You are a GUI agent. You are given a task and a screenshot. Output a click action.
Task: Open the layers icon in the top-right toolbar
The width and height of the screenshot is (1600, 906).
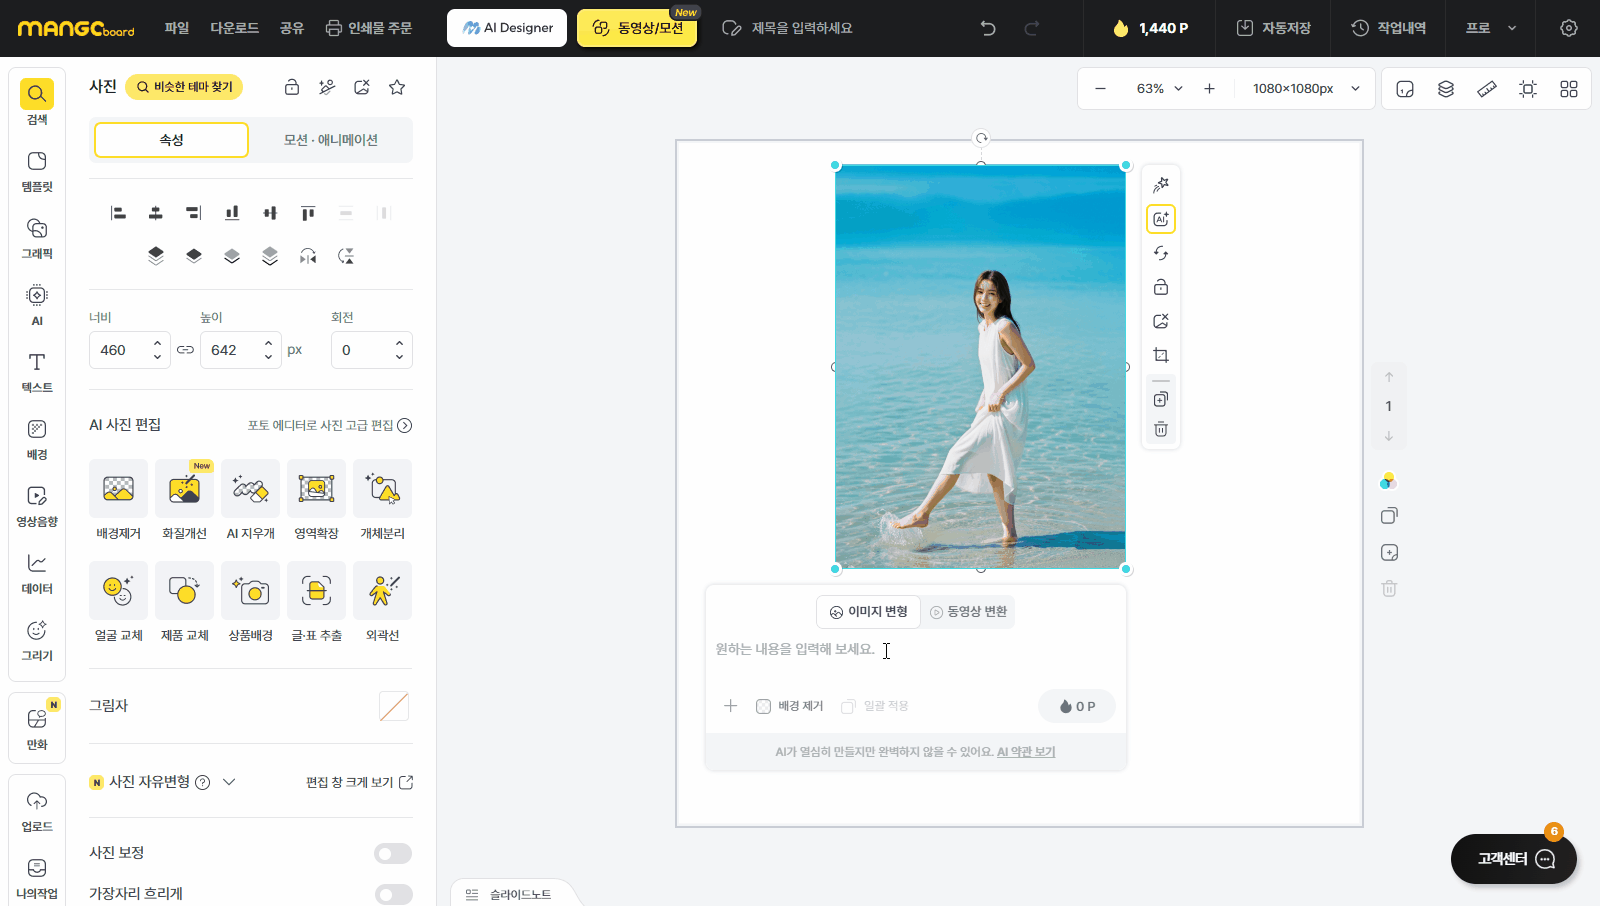1446,89
